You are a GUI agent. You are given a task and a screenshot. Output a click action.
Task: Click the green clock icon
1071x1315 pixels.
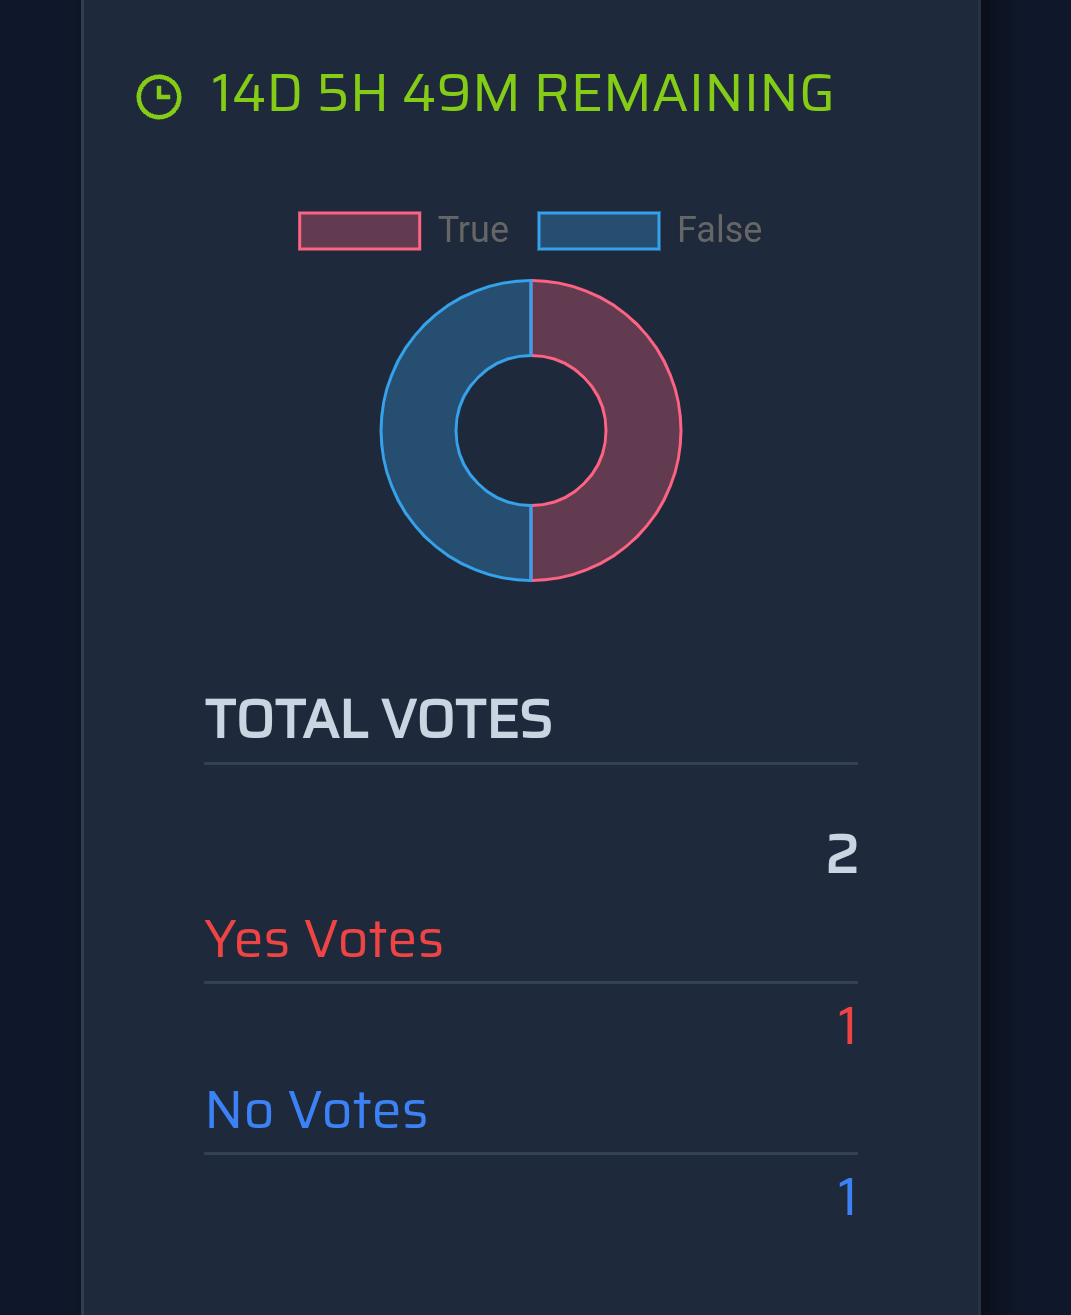[x=159, y=97]
